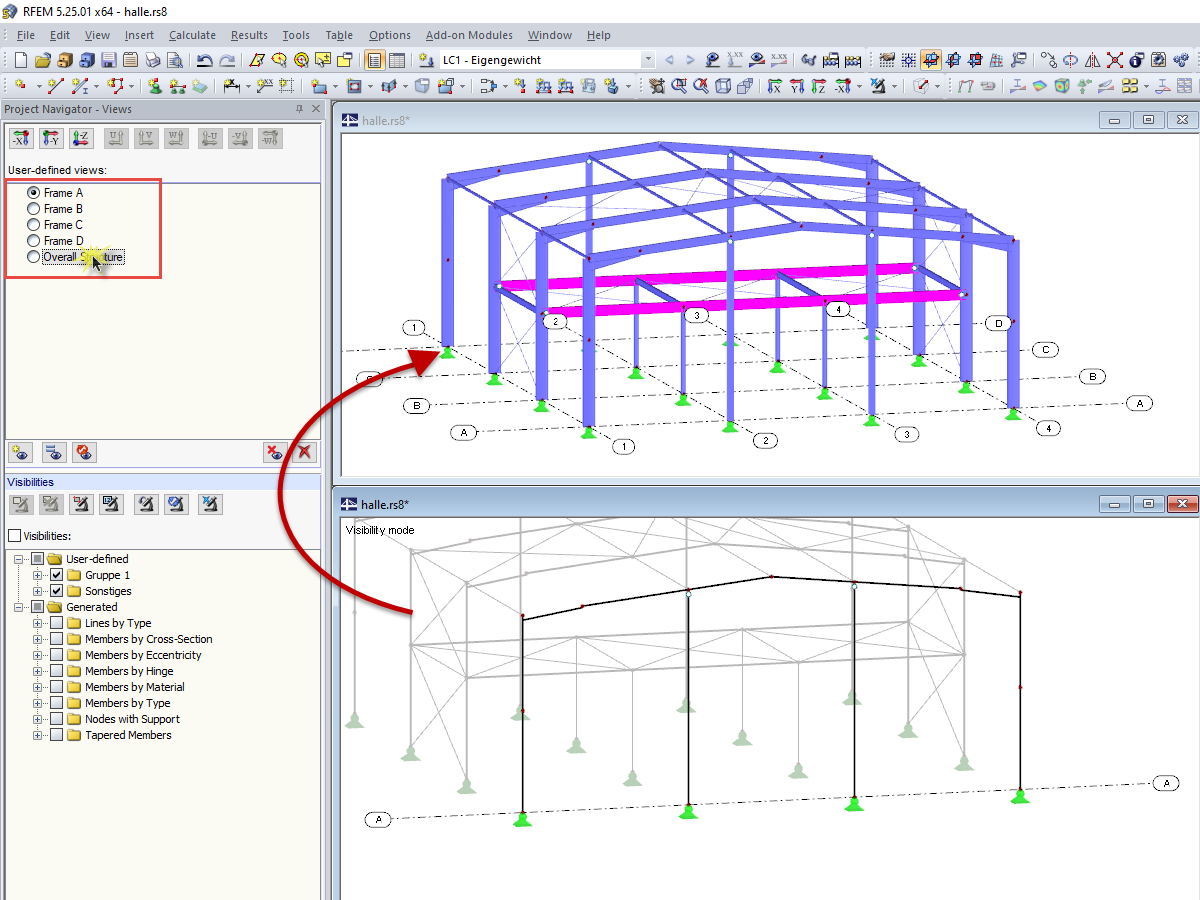Click the view in -X direction icon in navigator

point(21,138)
